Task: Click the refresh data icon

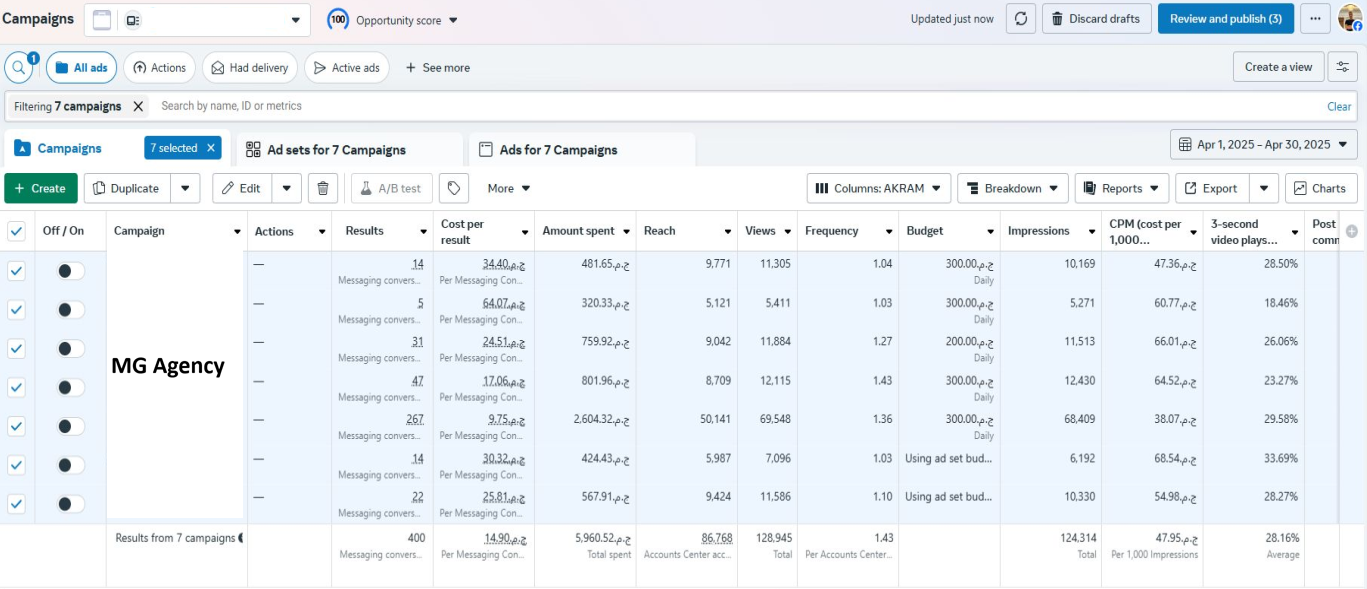Action: click(x=1020, y=19)
